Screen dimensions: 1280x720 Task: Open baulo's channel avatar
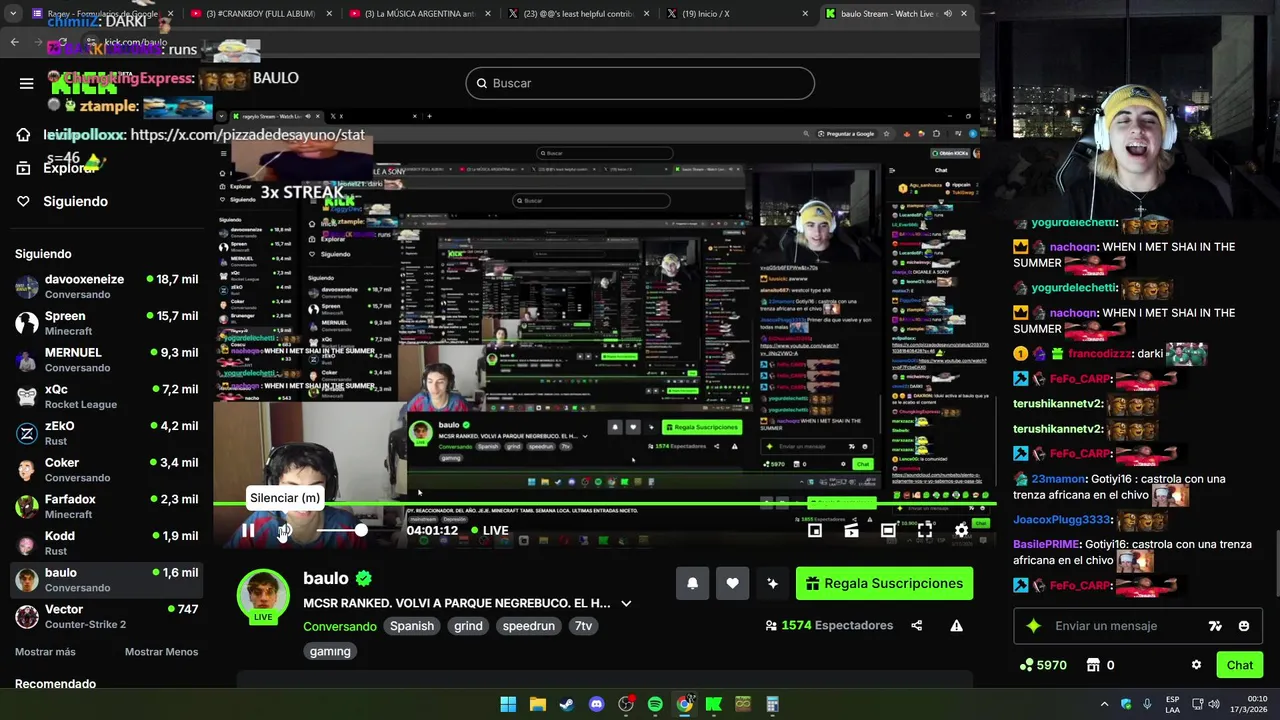[263, 595]
